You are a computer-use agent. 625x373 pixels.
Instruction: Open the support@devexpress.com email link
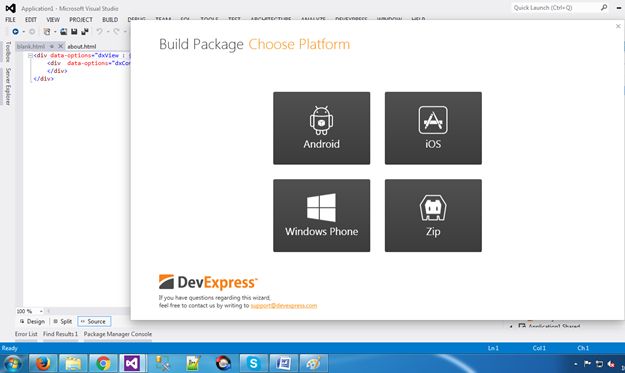pos(284,306)
